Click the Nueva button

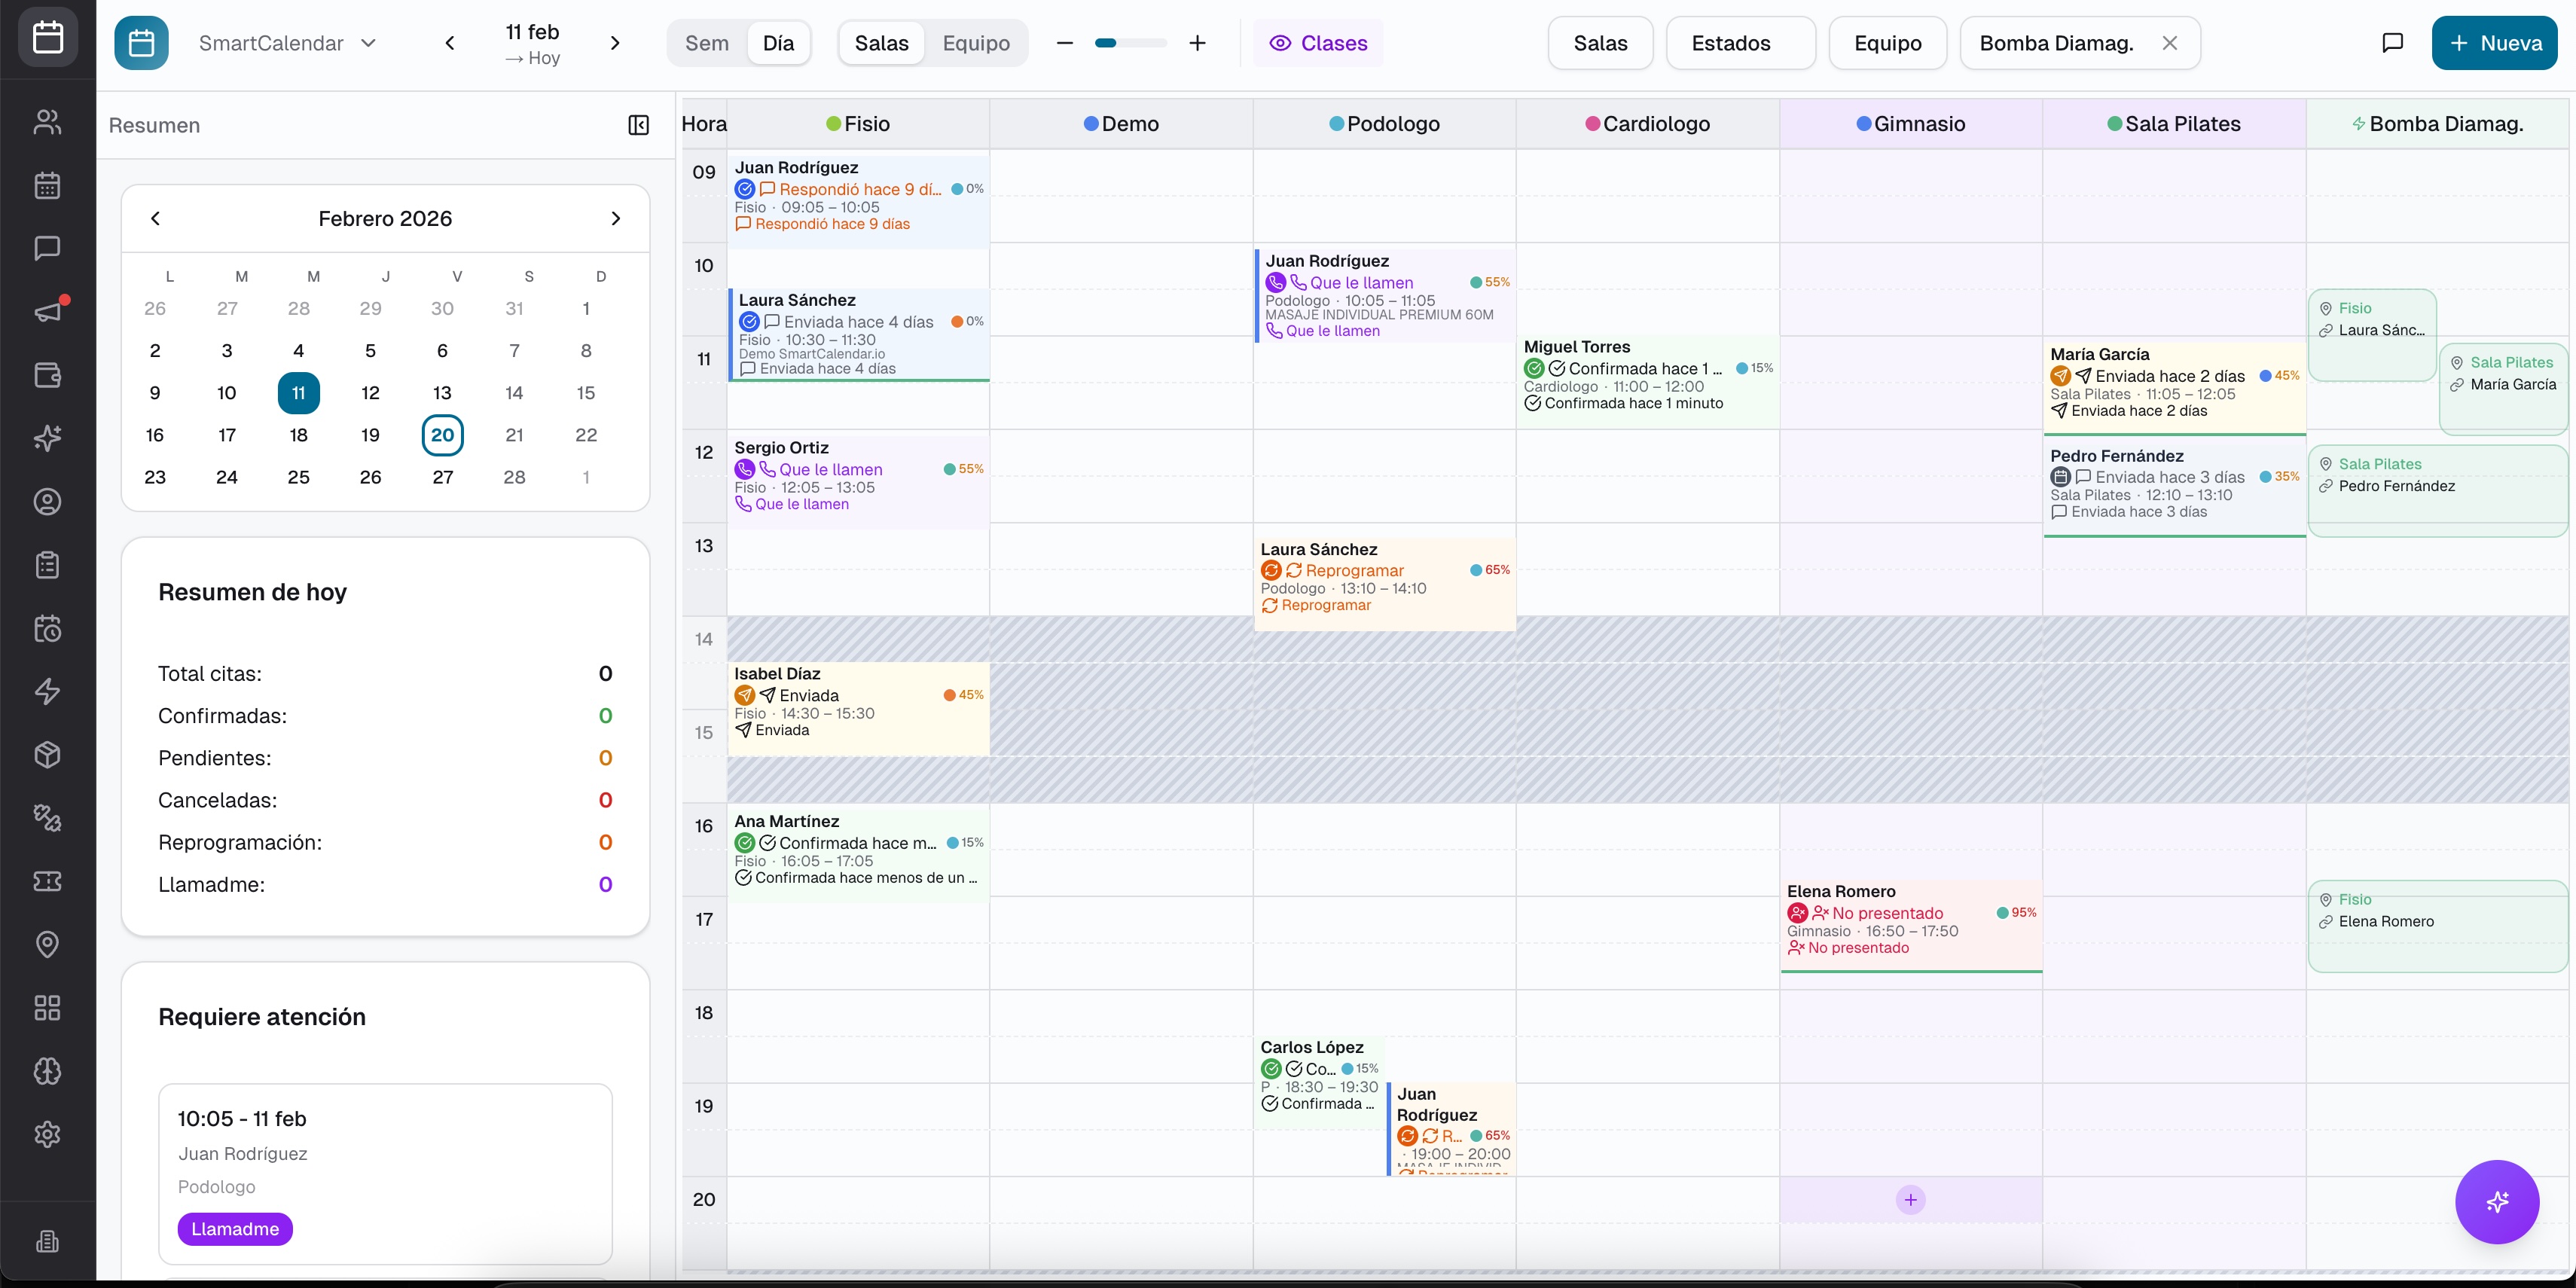coord(2494,43)
